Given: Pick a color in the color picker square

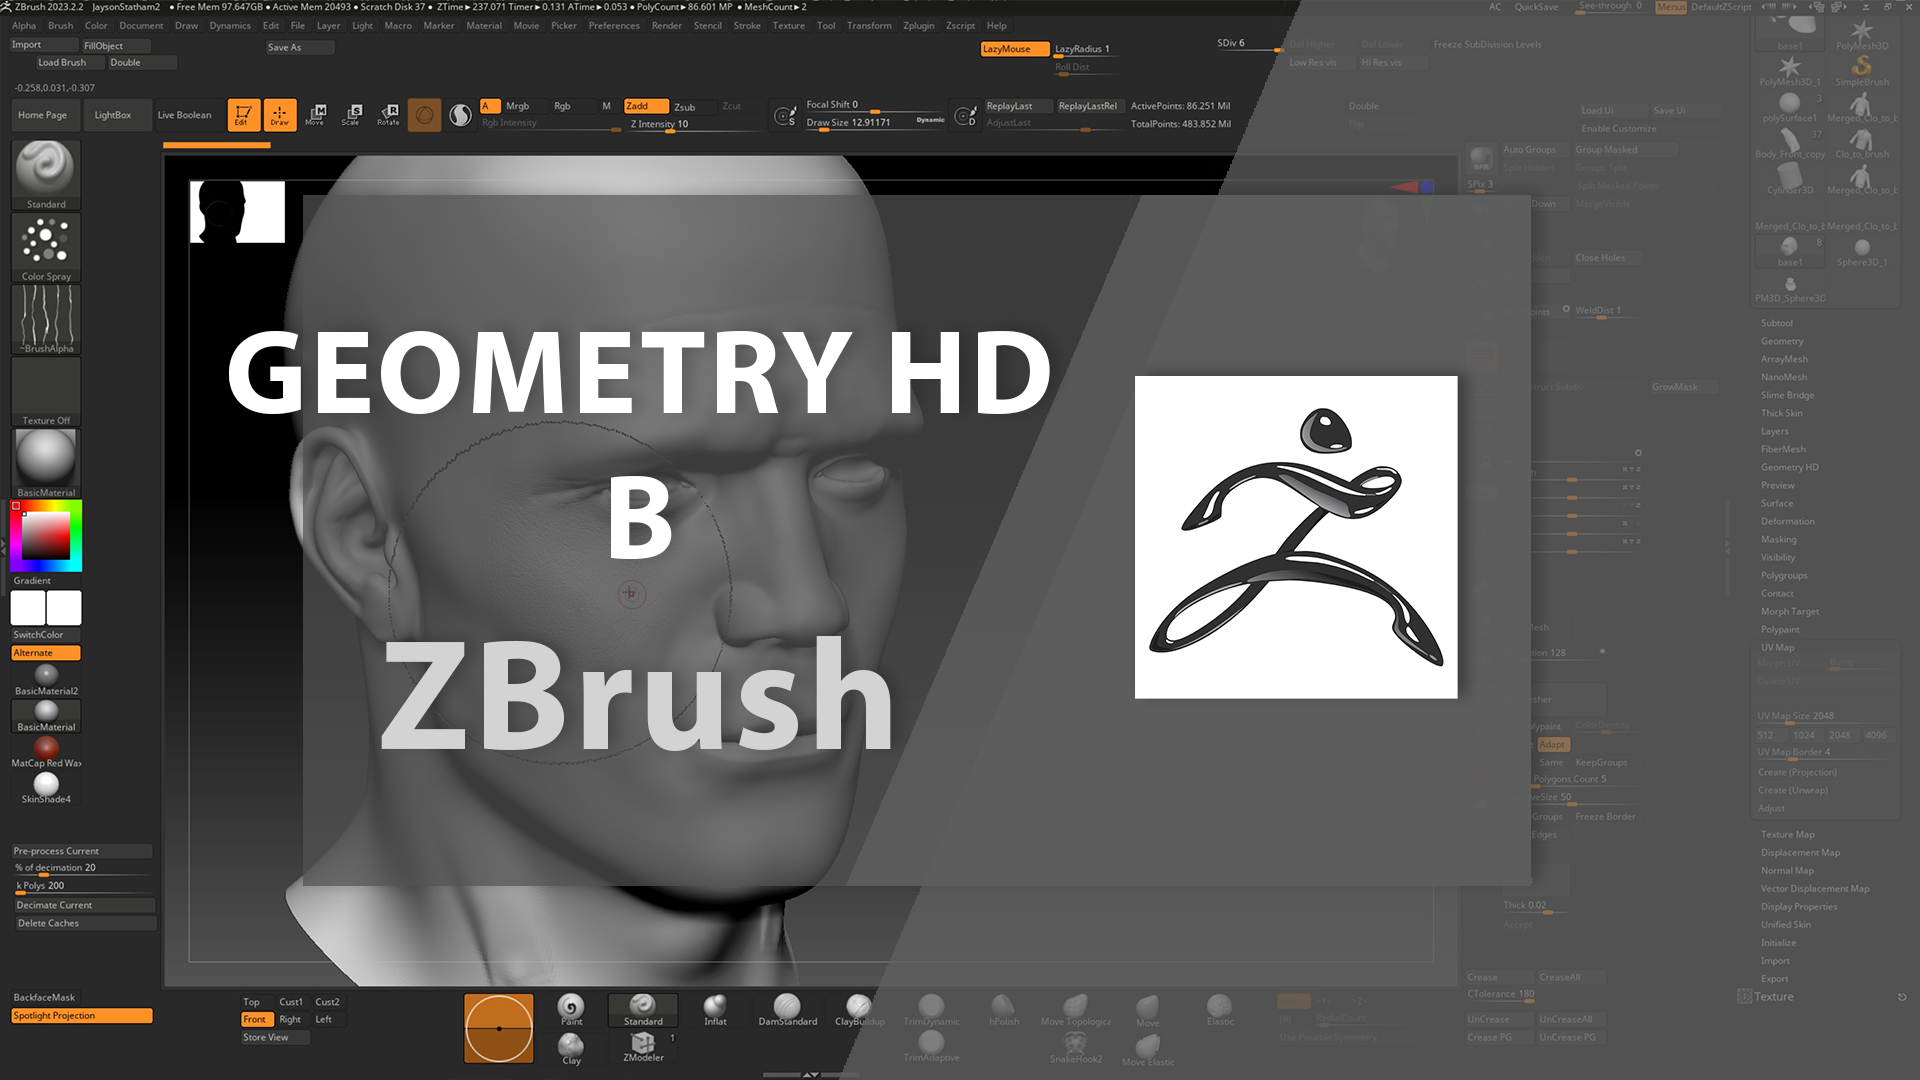Looking at the screenshot, I should tap(46, 535).
